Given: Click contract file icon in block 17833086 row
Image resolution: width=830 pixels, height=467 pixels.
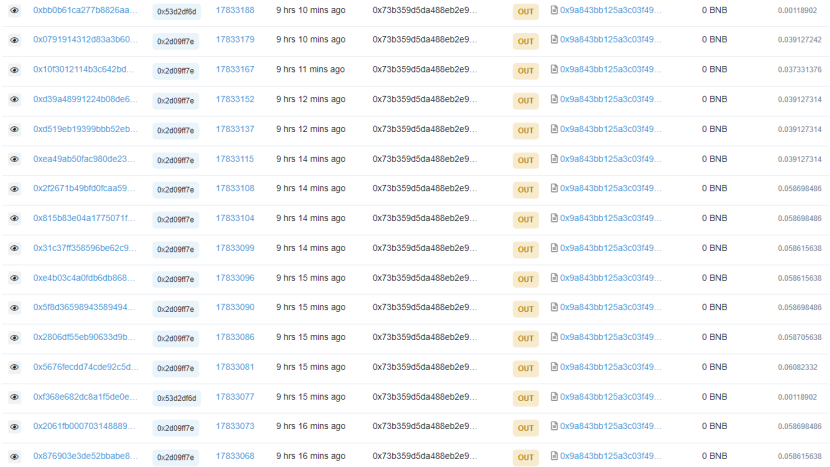Looking at the screenshot, I should [x=554, y=338].
